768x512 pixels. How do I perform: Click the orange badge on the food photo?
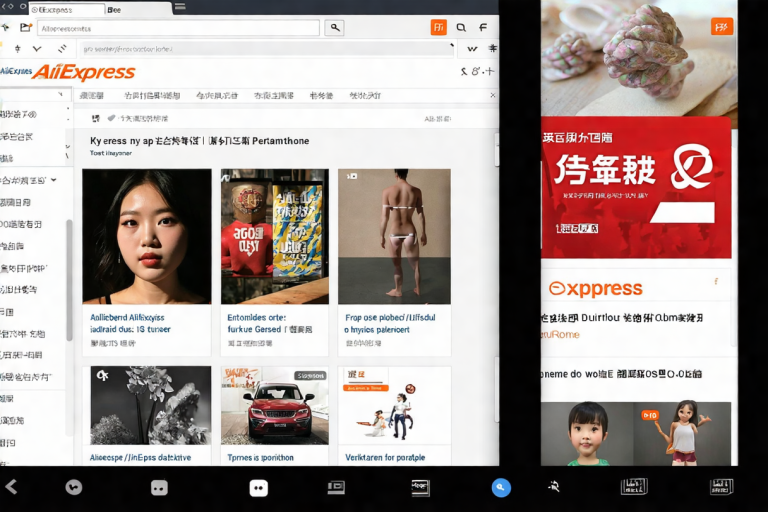coord(721,27)
